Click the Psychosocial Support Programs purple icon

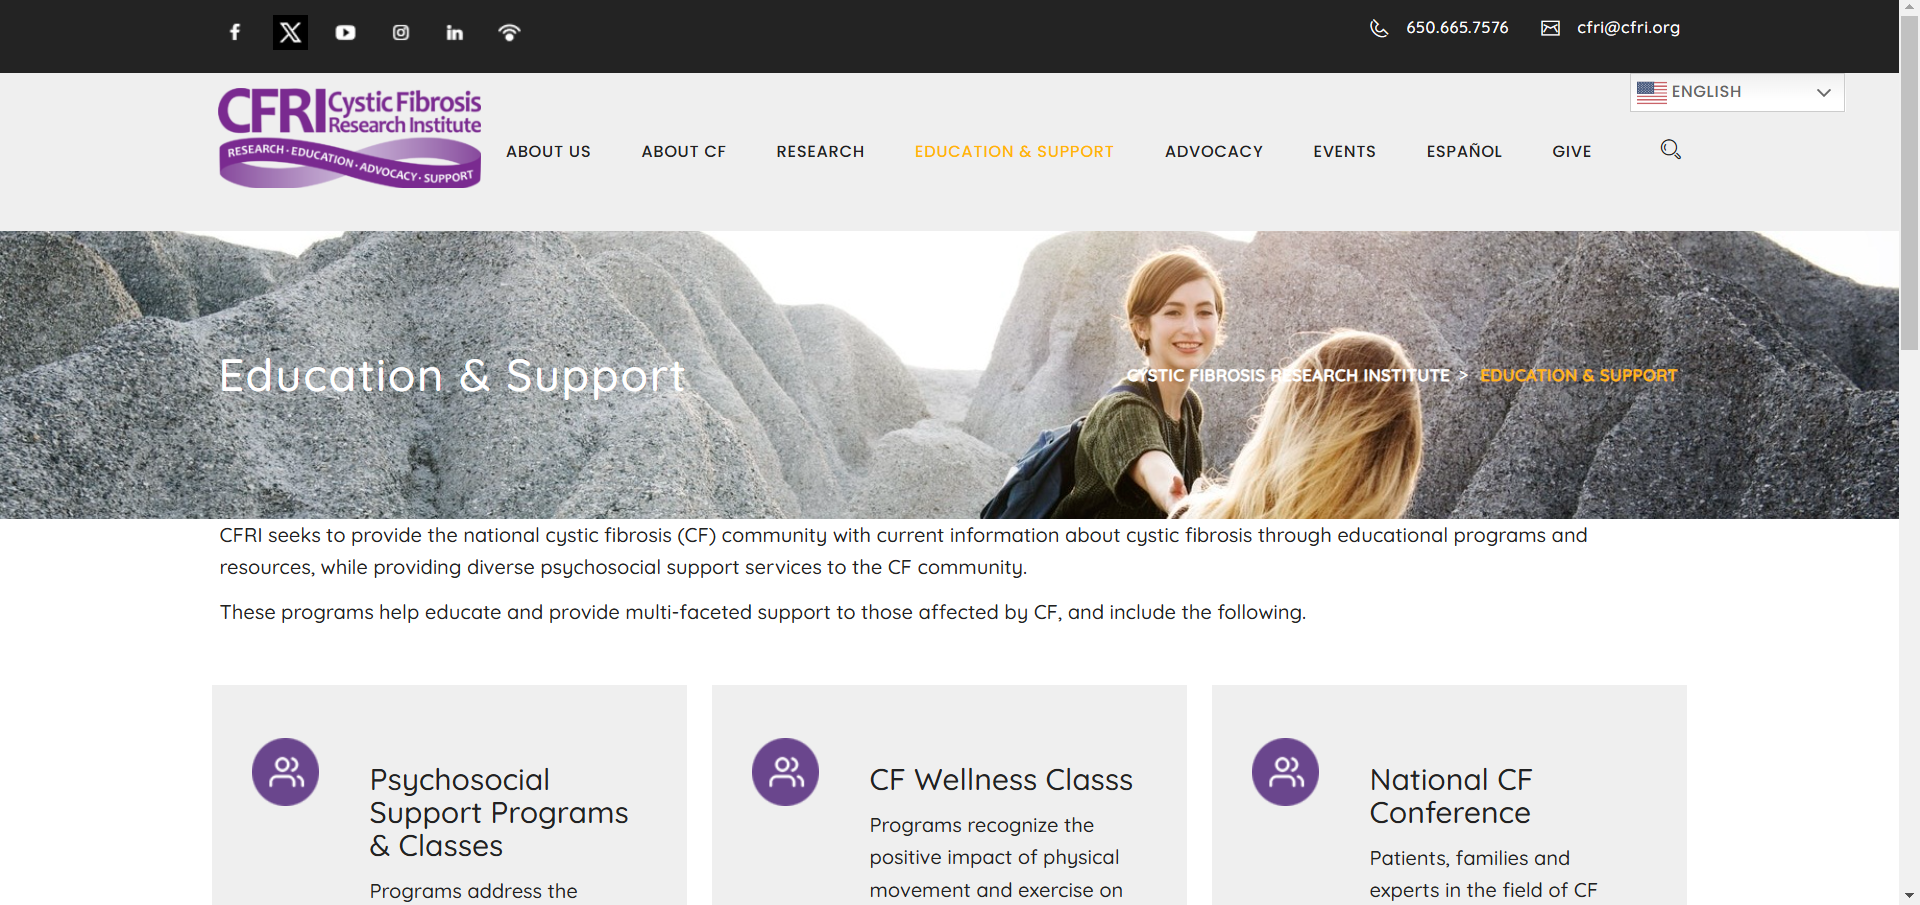[285, 772]
